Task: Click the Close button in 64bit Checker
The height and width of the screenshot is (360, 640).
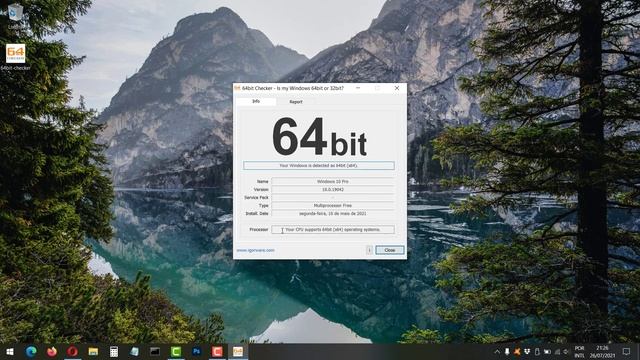Action: (x=390, y=250)
